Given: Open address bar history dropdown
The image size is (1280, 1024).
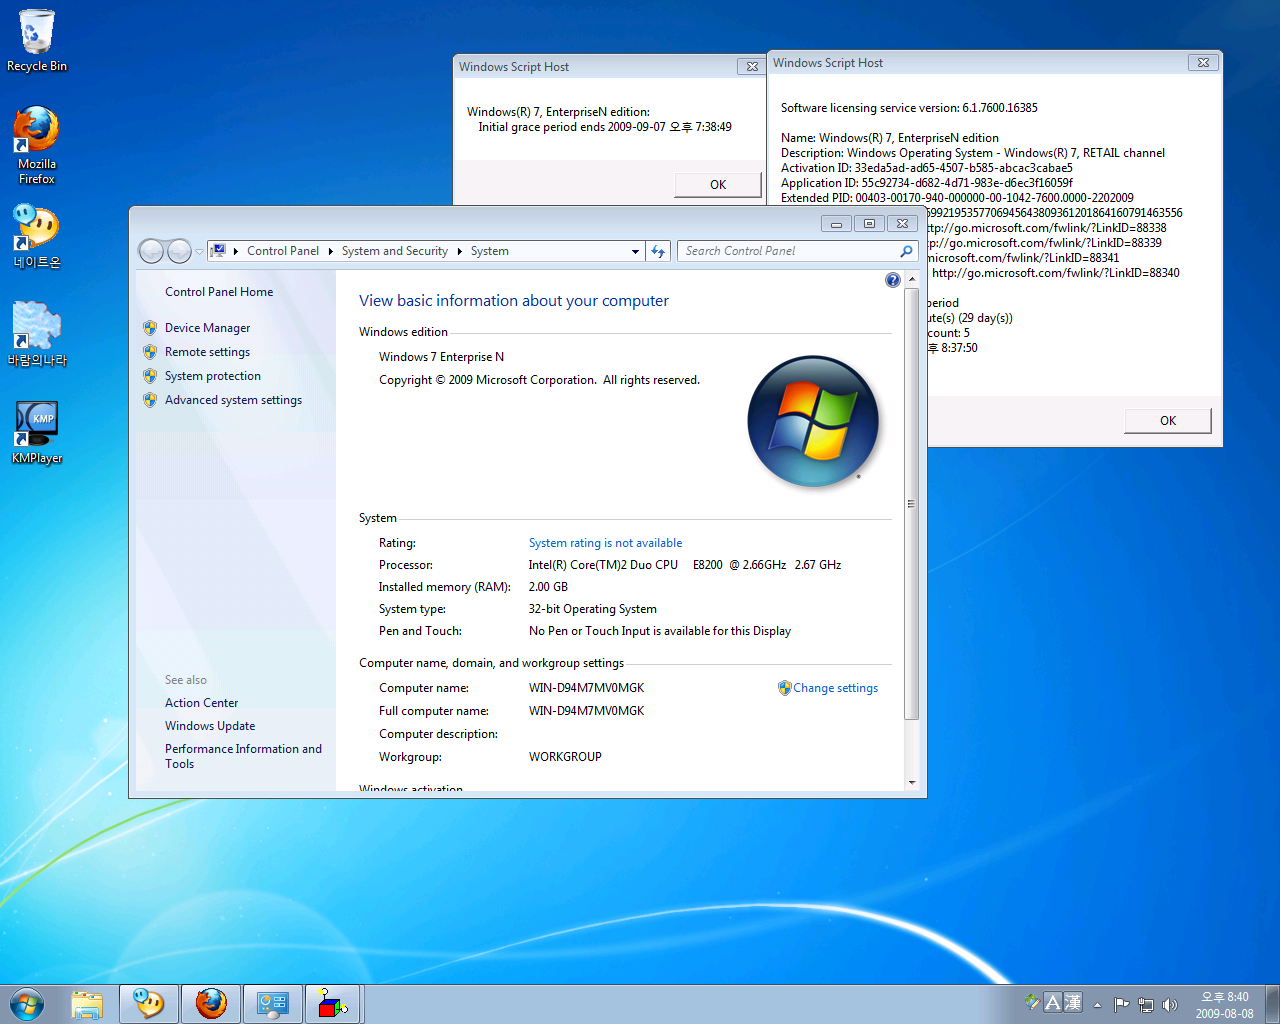Looking at the screenshot, I should (x=635, y=252).
